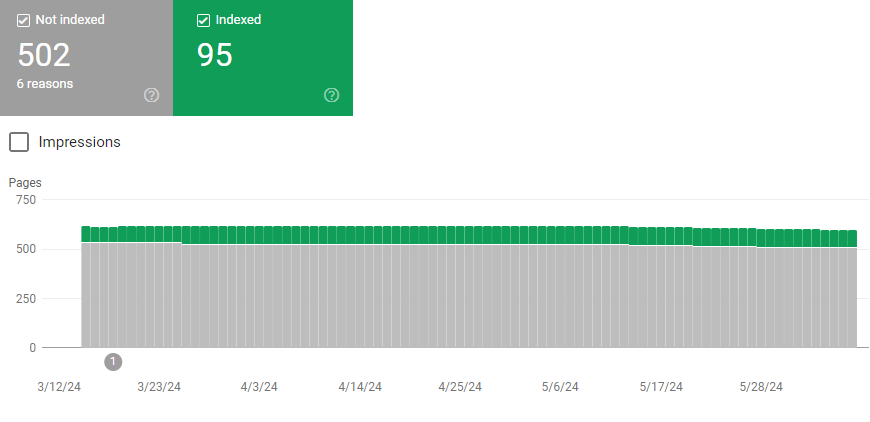Click the Impressions label text
This screenshot has height=422, width=870.
79,142
